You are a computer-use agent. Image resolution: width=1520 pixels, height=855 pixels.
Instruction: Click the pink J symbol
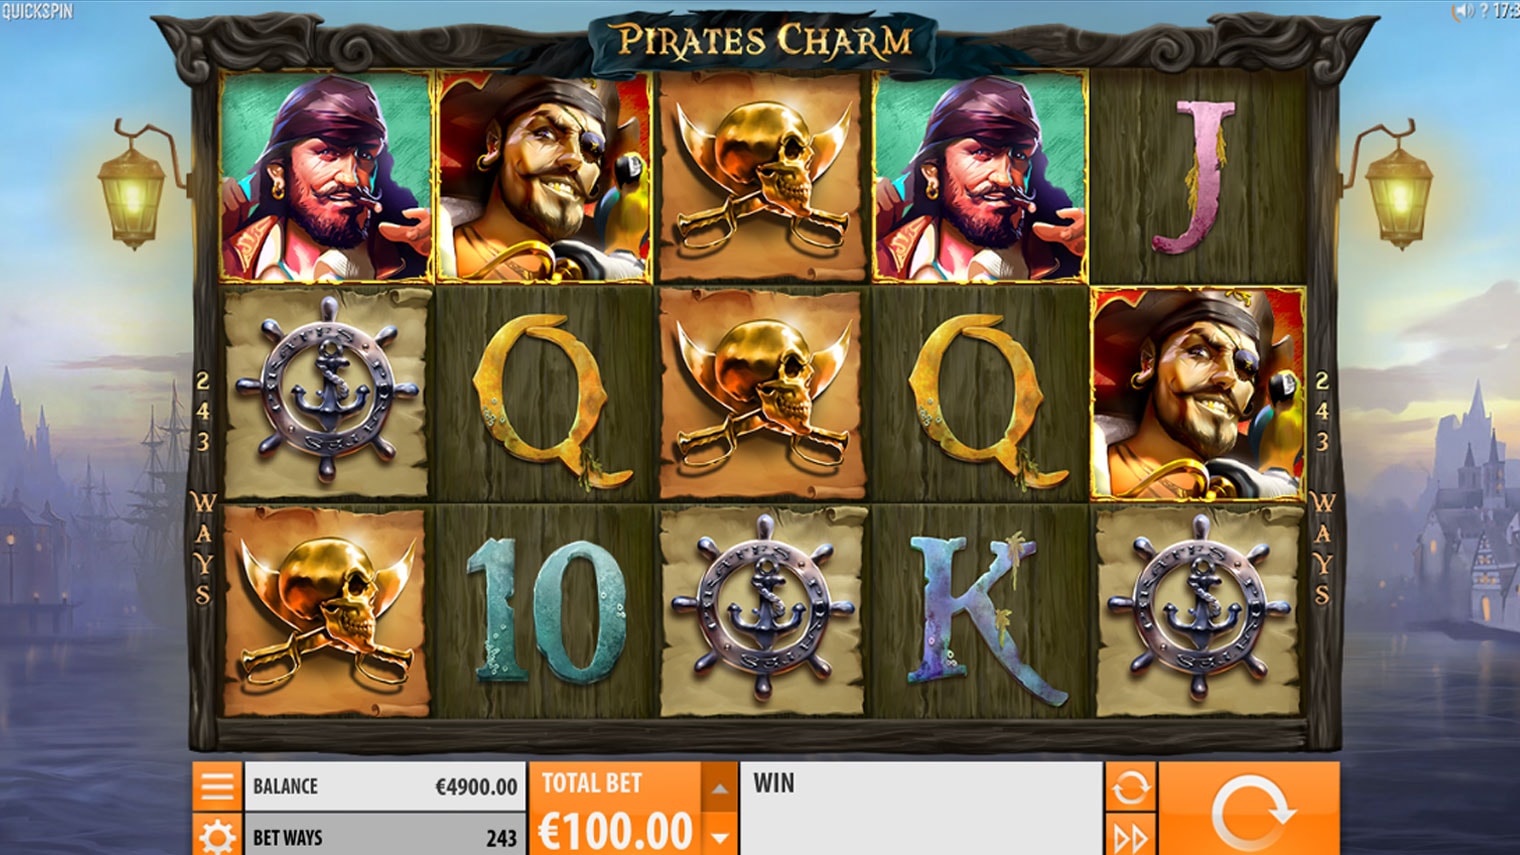(x=1196, y=176)
